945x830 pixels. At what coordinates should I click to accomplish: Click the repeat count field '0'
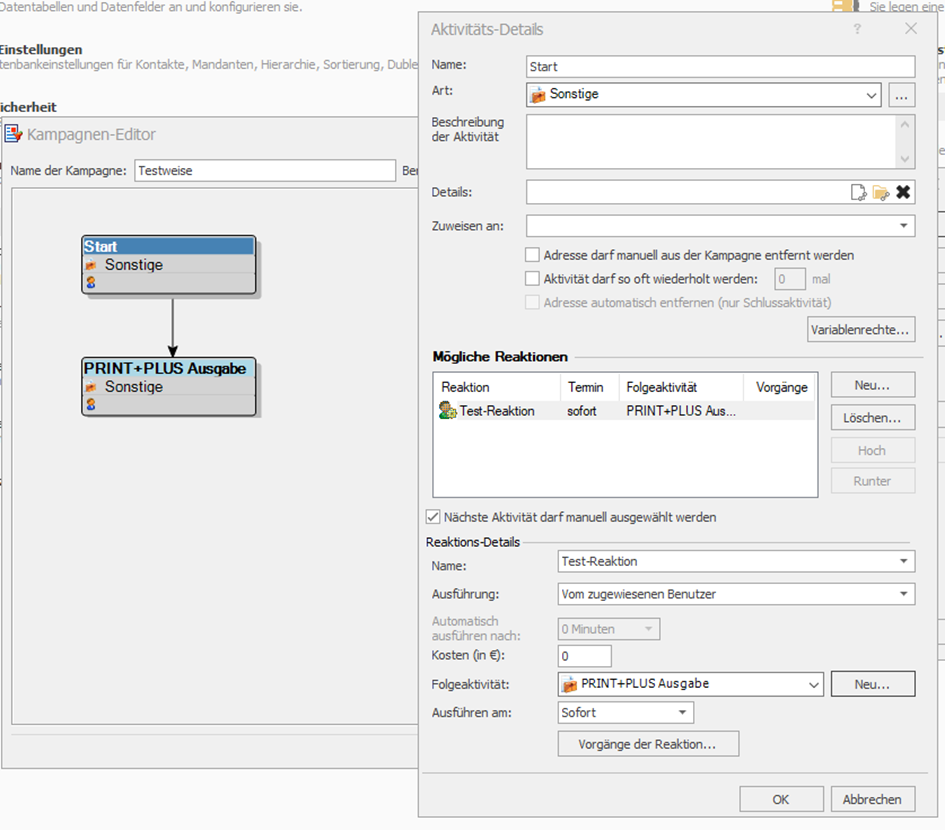pos(790,279)
